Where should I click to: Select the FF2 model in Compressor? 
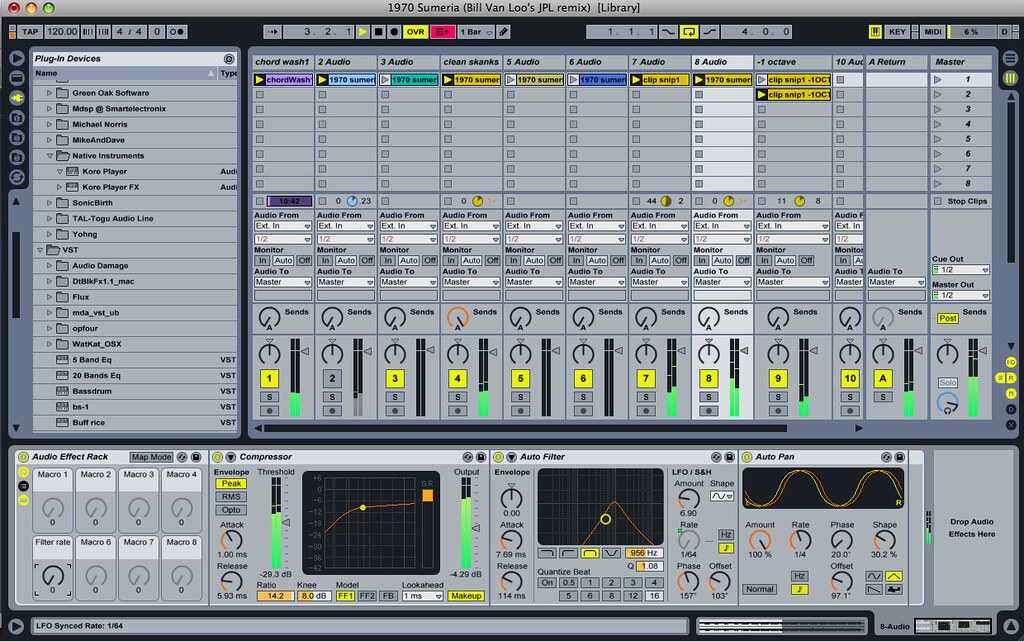[367, 596]
